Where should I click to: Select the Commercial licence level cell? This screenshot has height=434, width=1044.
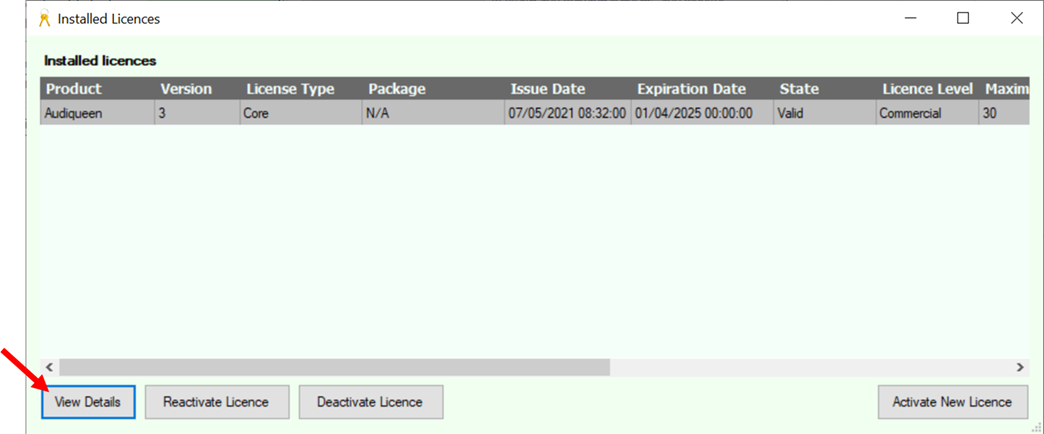927,113
